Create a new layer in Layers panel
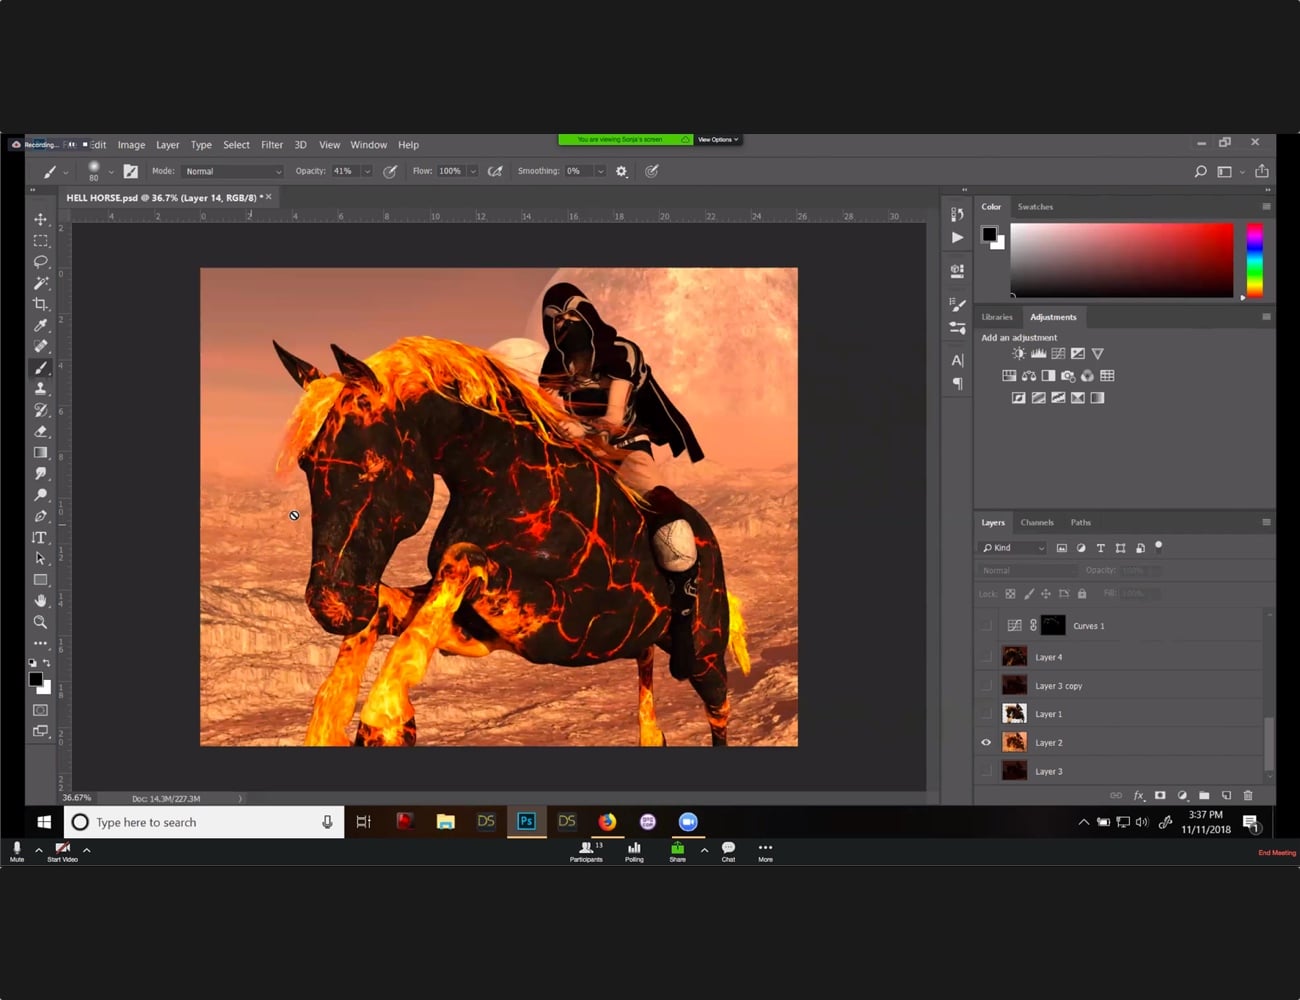This screenshot has width=1300, height=1000. (1227, 795)
